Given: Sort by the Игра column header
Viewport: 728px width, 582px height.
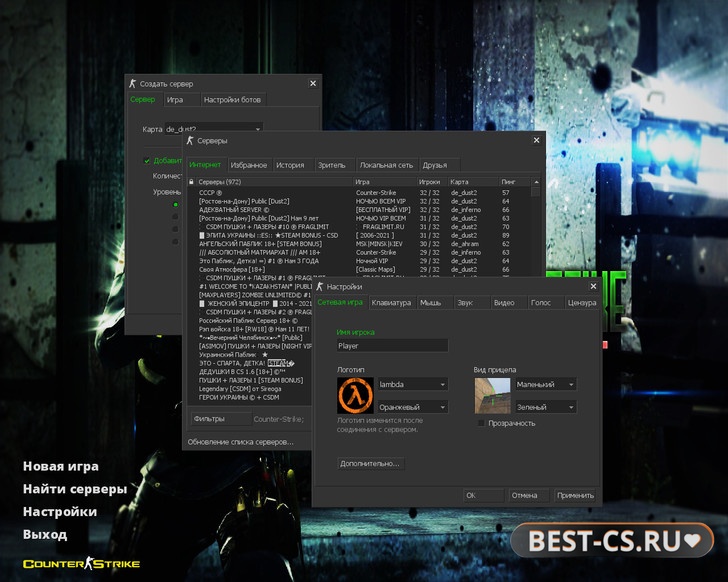Looking at the screenshot, I should (x=385, y=182).
